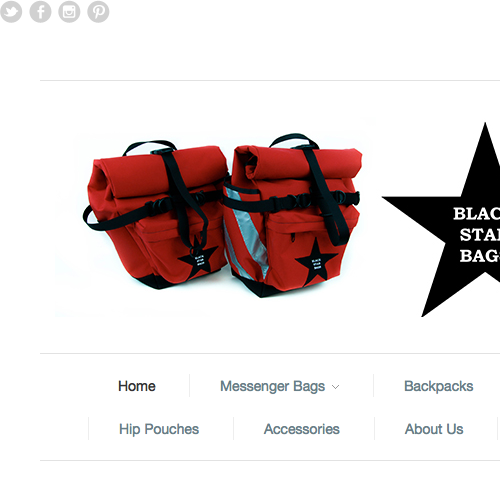Click the black star on right bag
The width and height of the screenshot is (500, 500).
click(316, 262)
